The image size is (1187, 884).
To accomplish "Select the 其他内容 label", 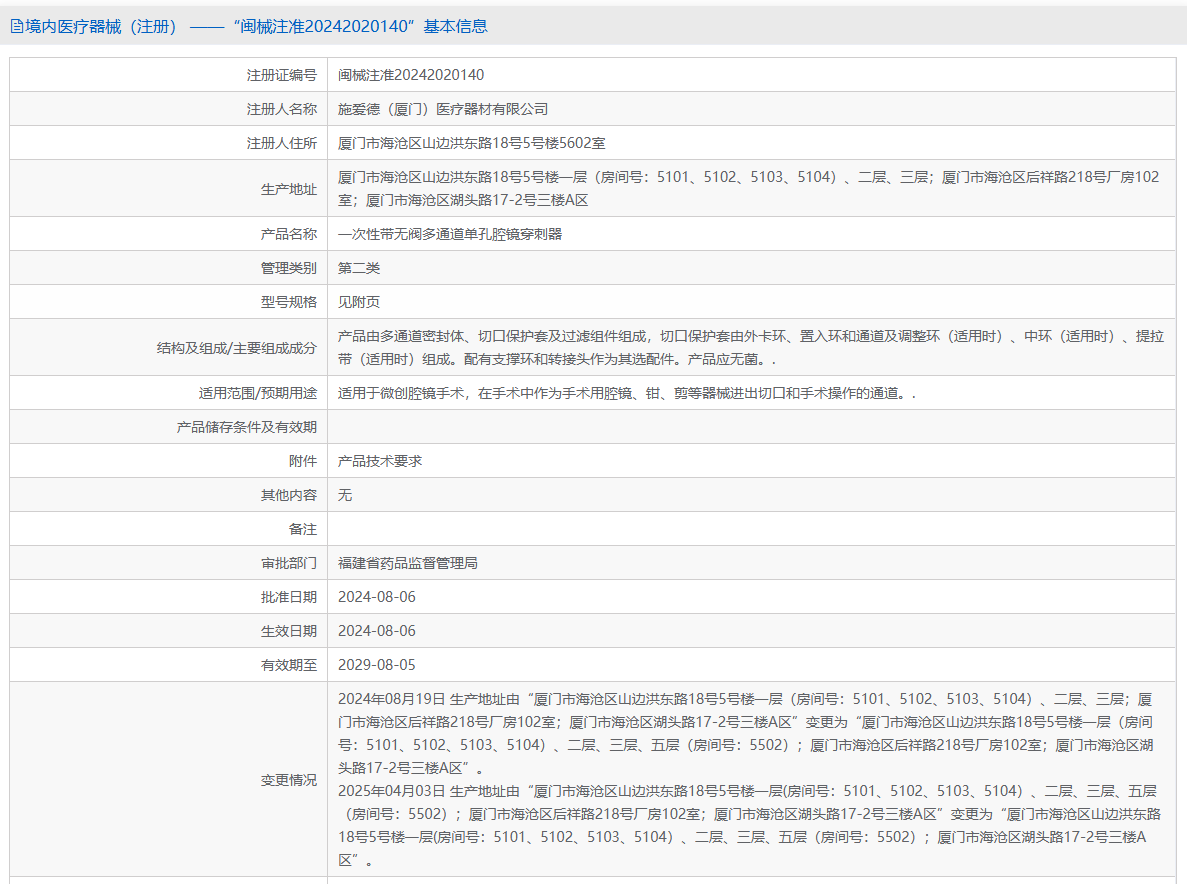I will pyautogui.click(x=289, y=495).
